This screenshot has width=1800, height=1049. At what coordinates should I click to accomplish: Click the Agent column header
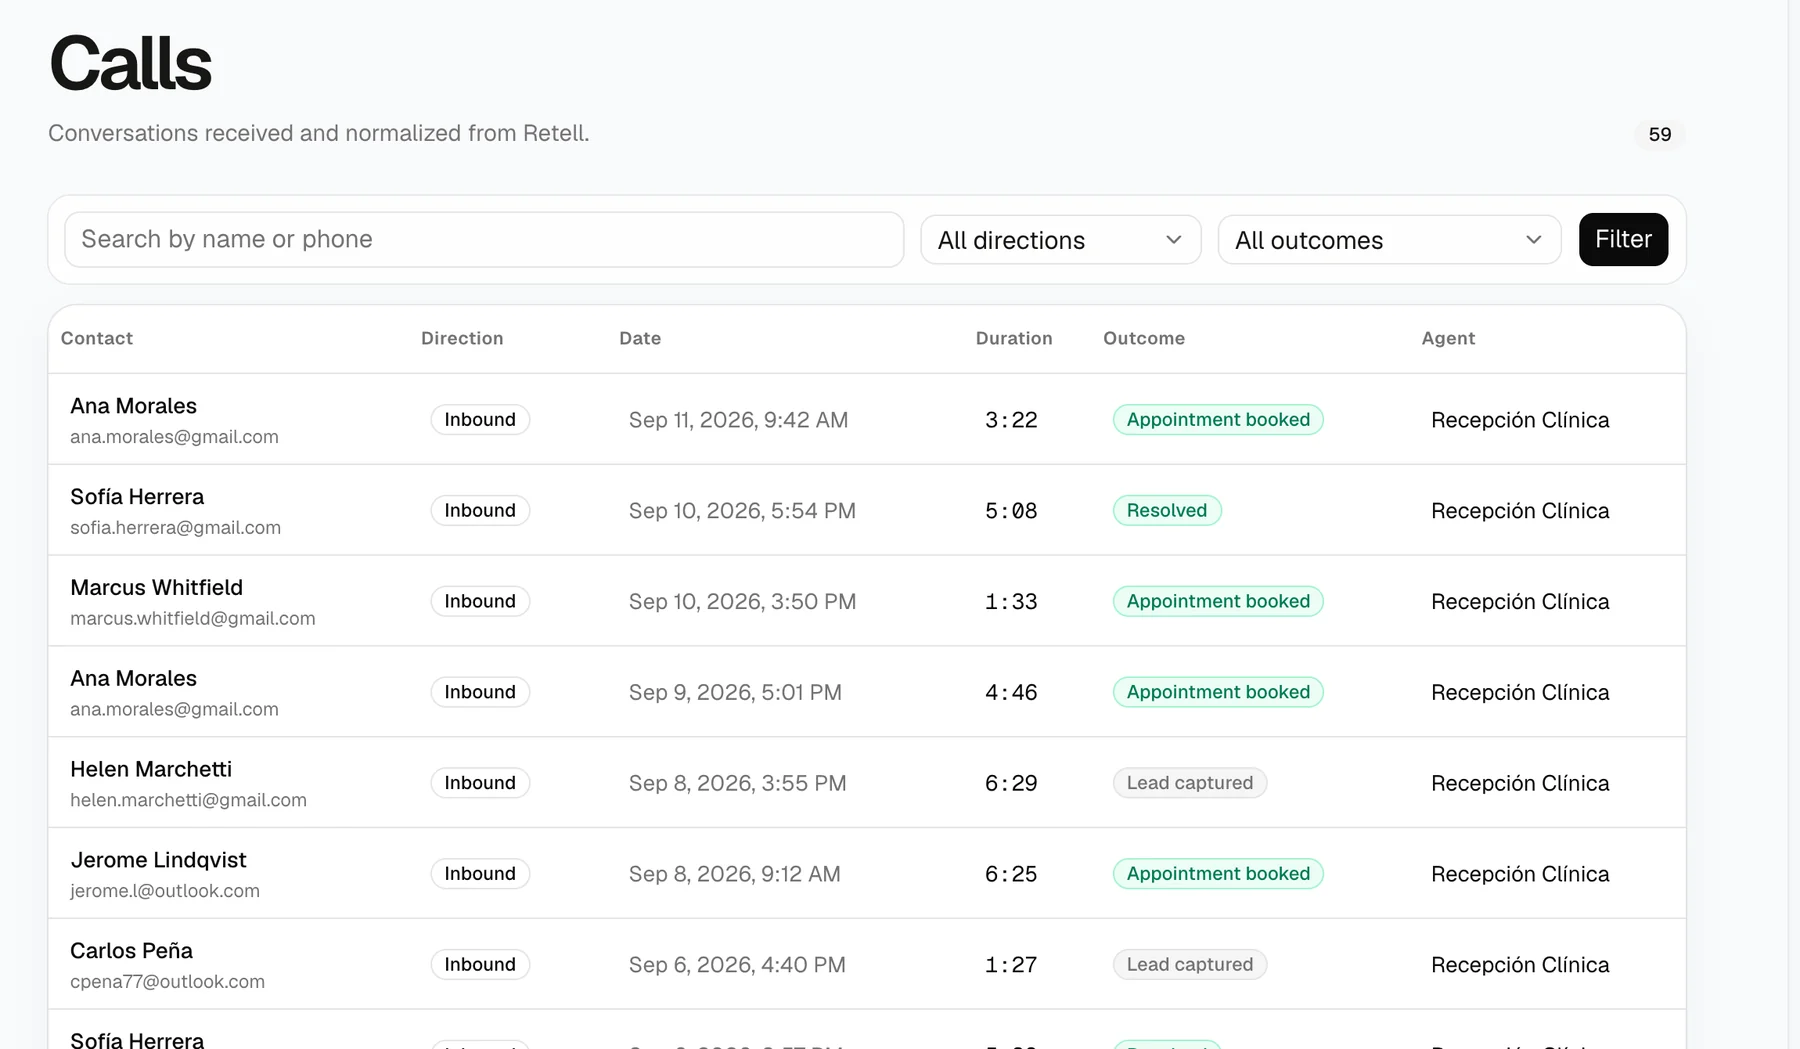[x=1448, y=339]
